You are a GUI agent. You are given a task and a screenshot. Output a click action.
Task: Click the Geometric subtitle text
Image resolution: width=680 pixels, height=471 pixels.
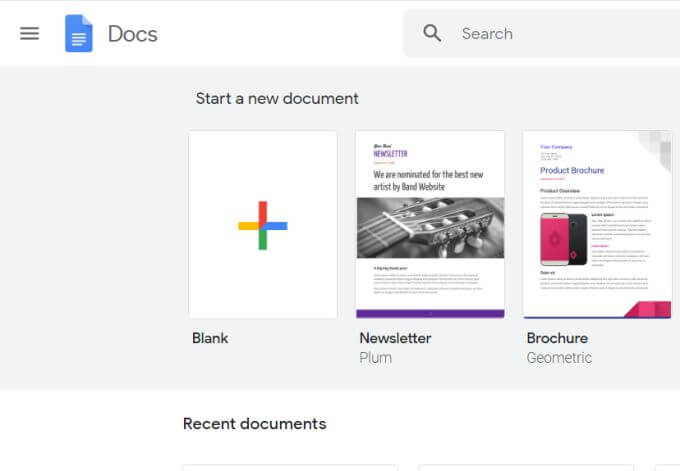(559, 357)
